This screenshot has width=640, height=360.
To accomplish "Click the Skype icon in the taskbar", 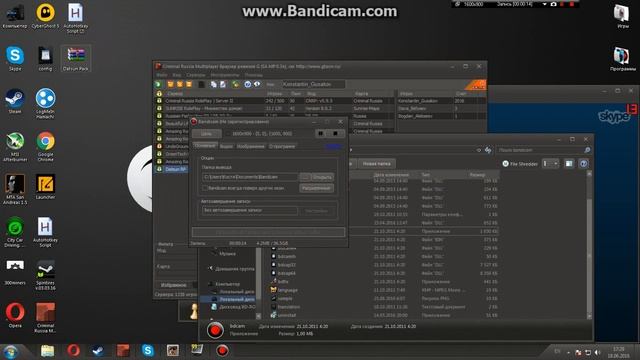I will click(147, 350).
